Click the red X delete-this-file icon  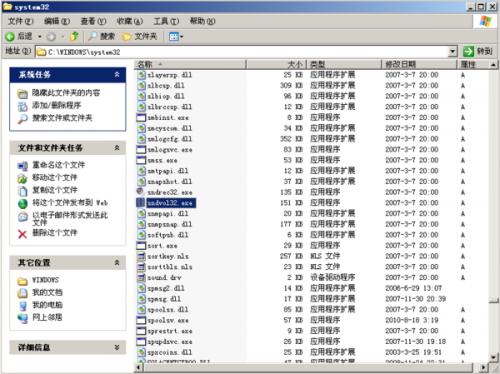point(22,234)
